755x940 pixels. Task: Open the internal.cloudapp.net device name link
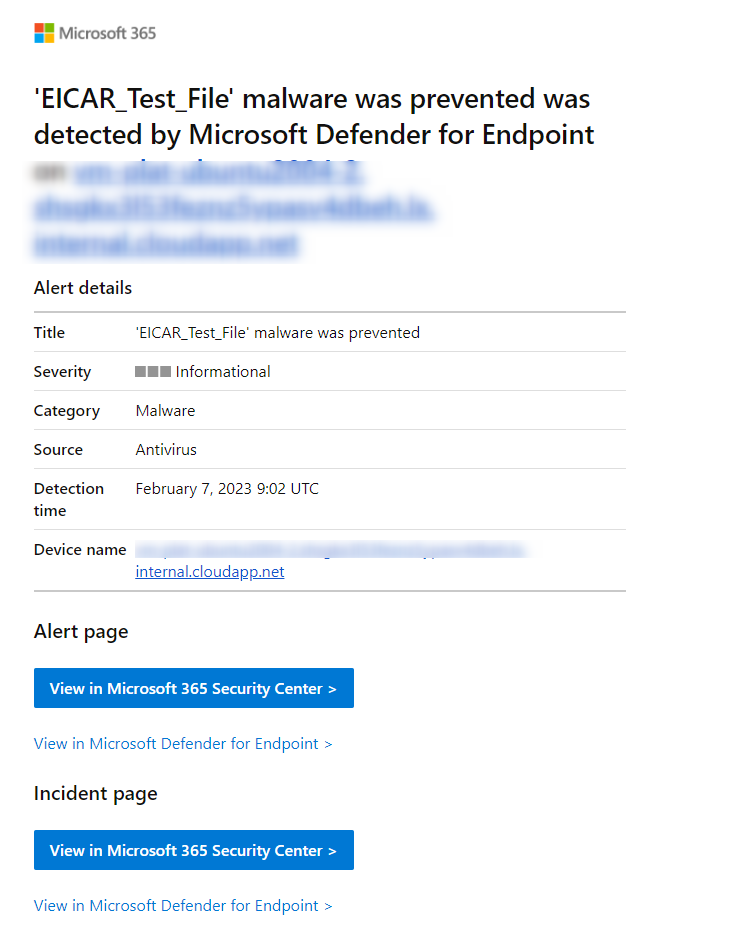click(x=210, y=572)
